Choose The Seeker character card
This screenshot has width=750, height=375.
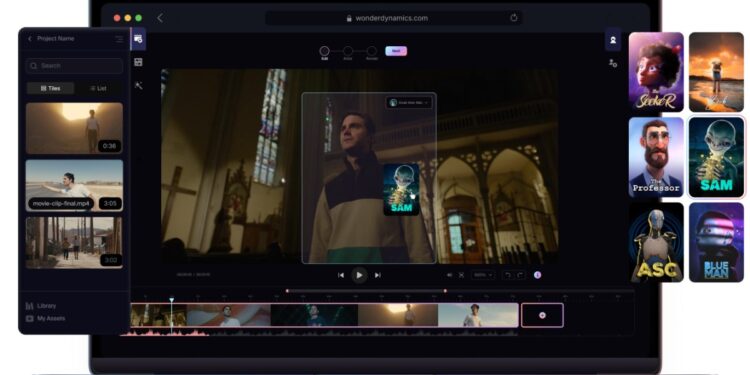tap(656, 72)
